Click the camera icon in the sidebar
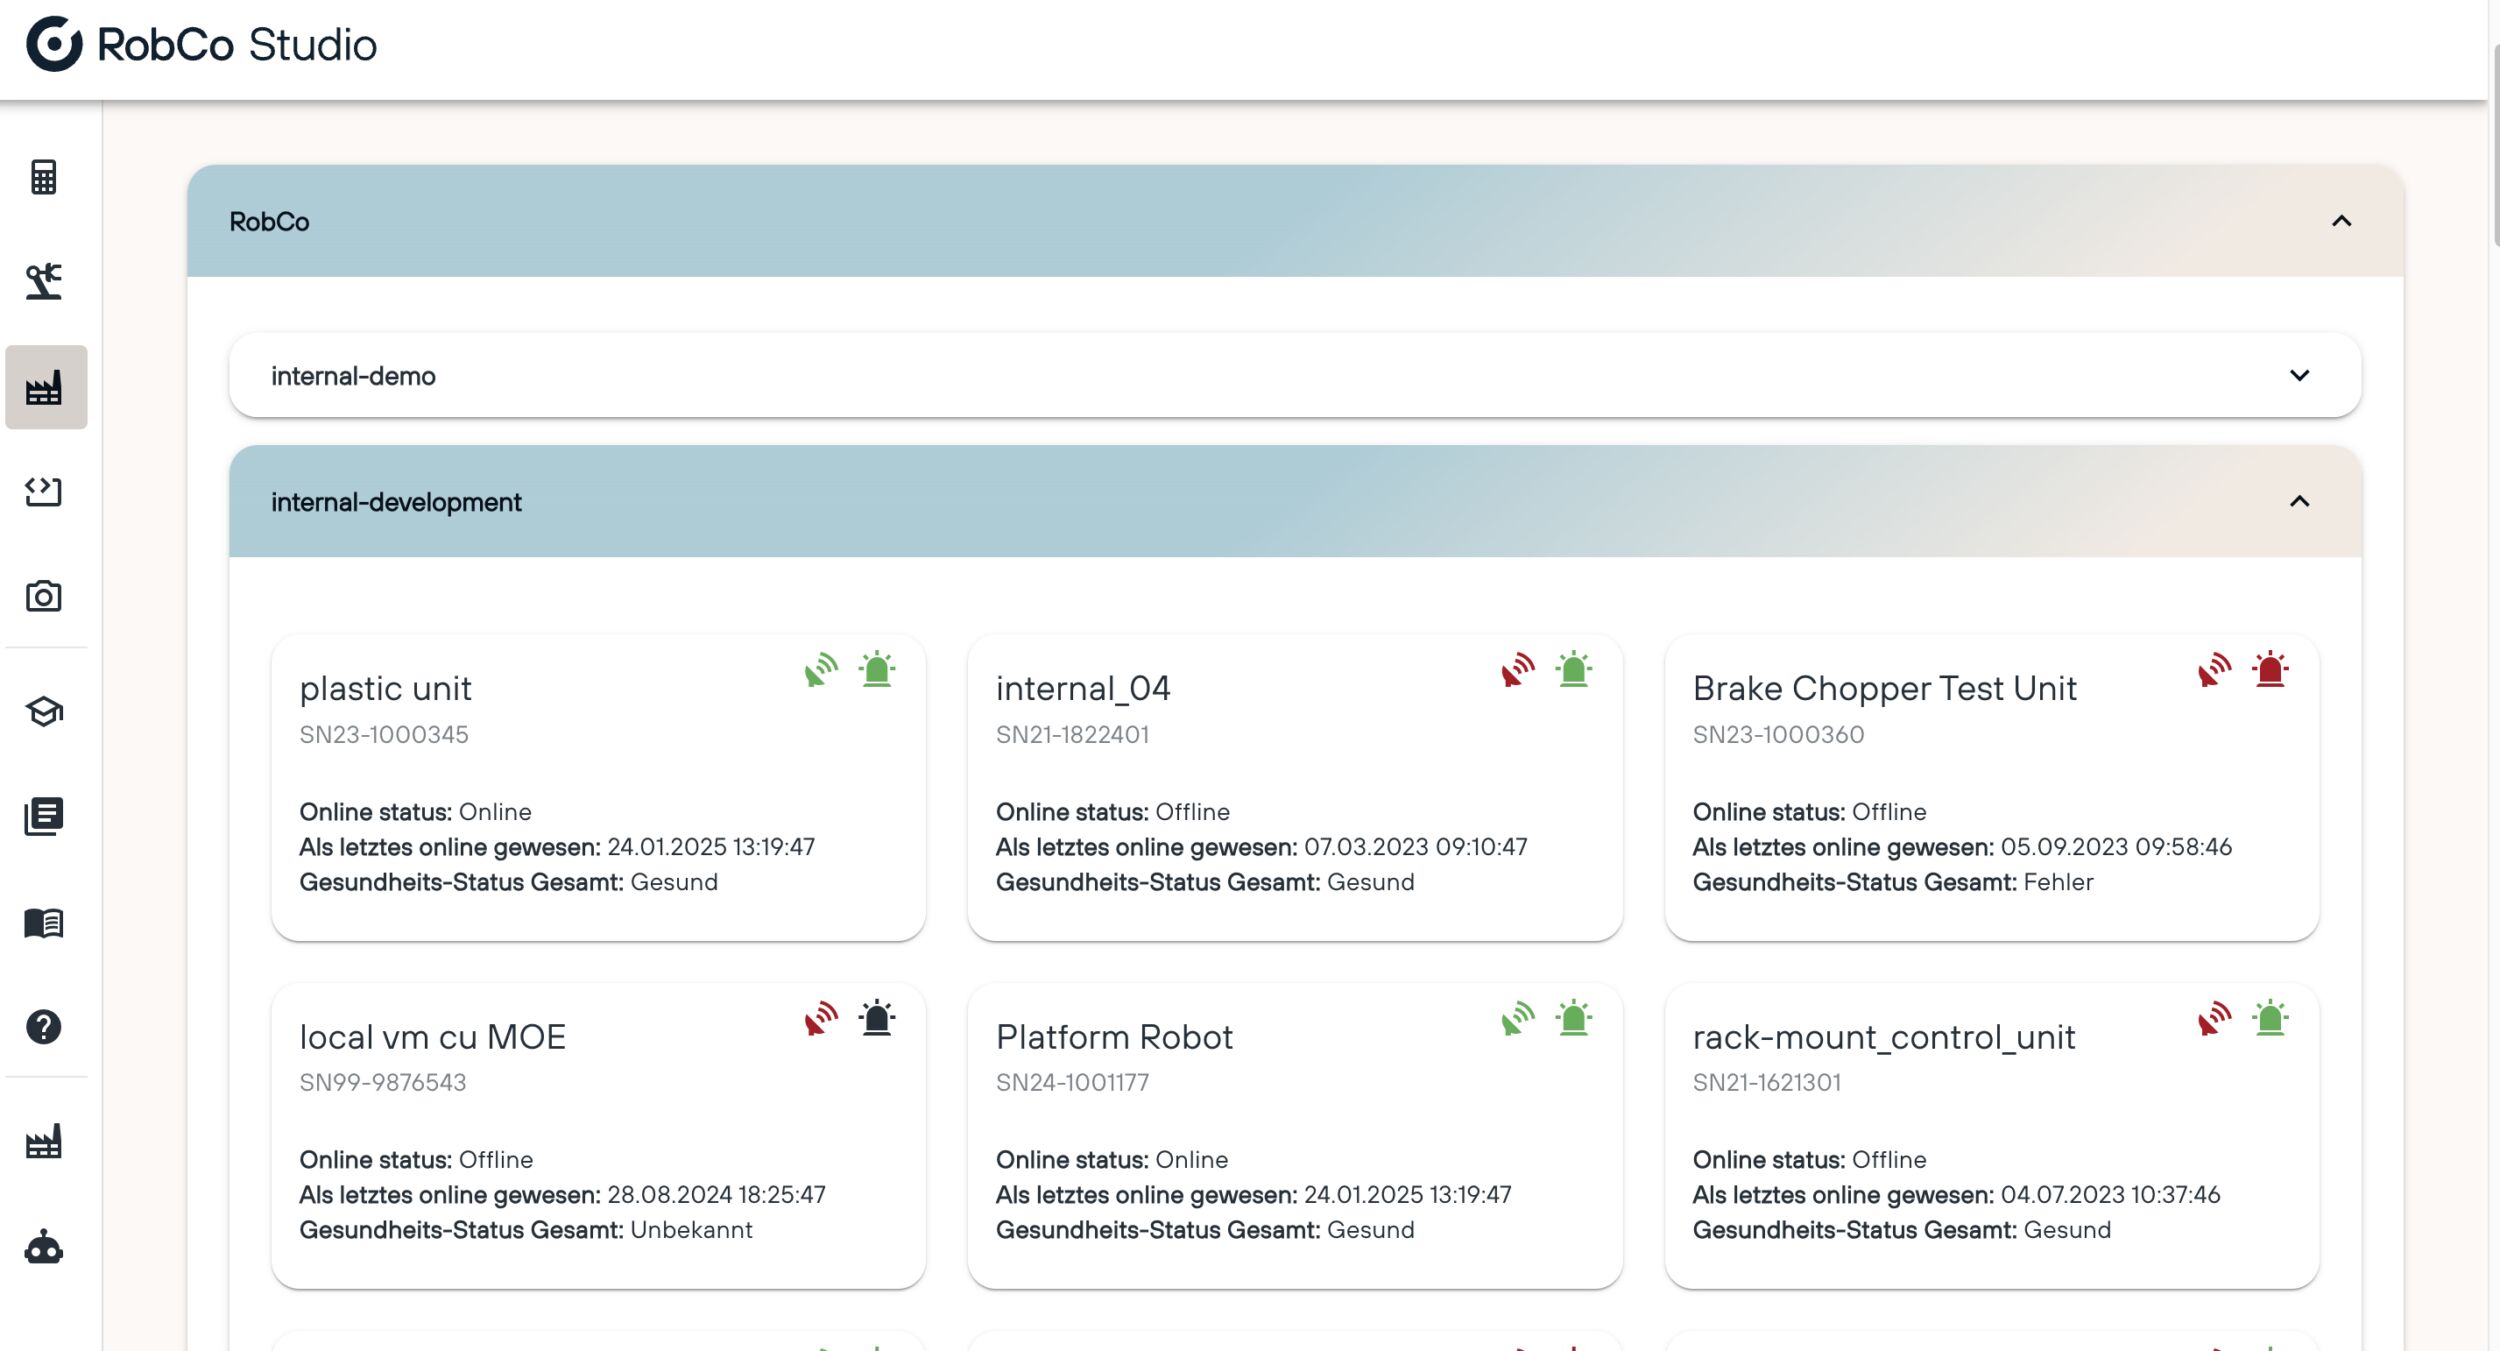The image size is (2500, 1351). click(x=44, y=596)
